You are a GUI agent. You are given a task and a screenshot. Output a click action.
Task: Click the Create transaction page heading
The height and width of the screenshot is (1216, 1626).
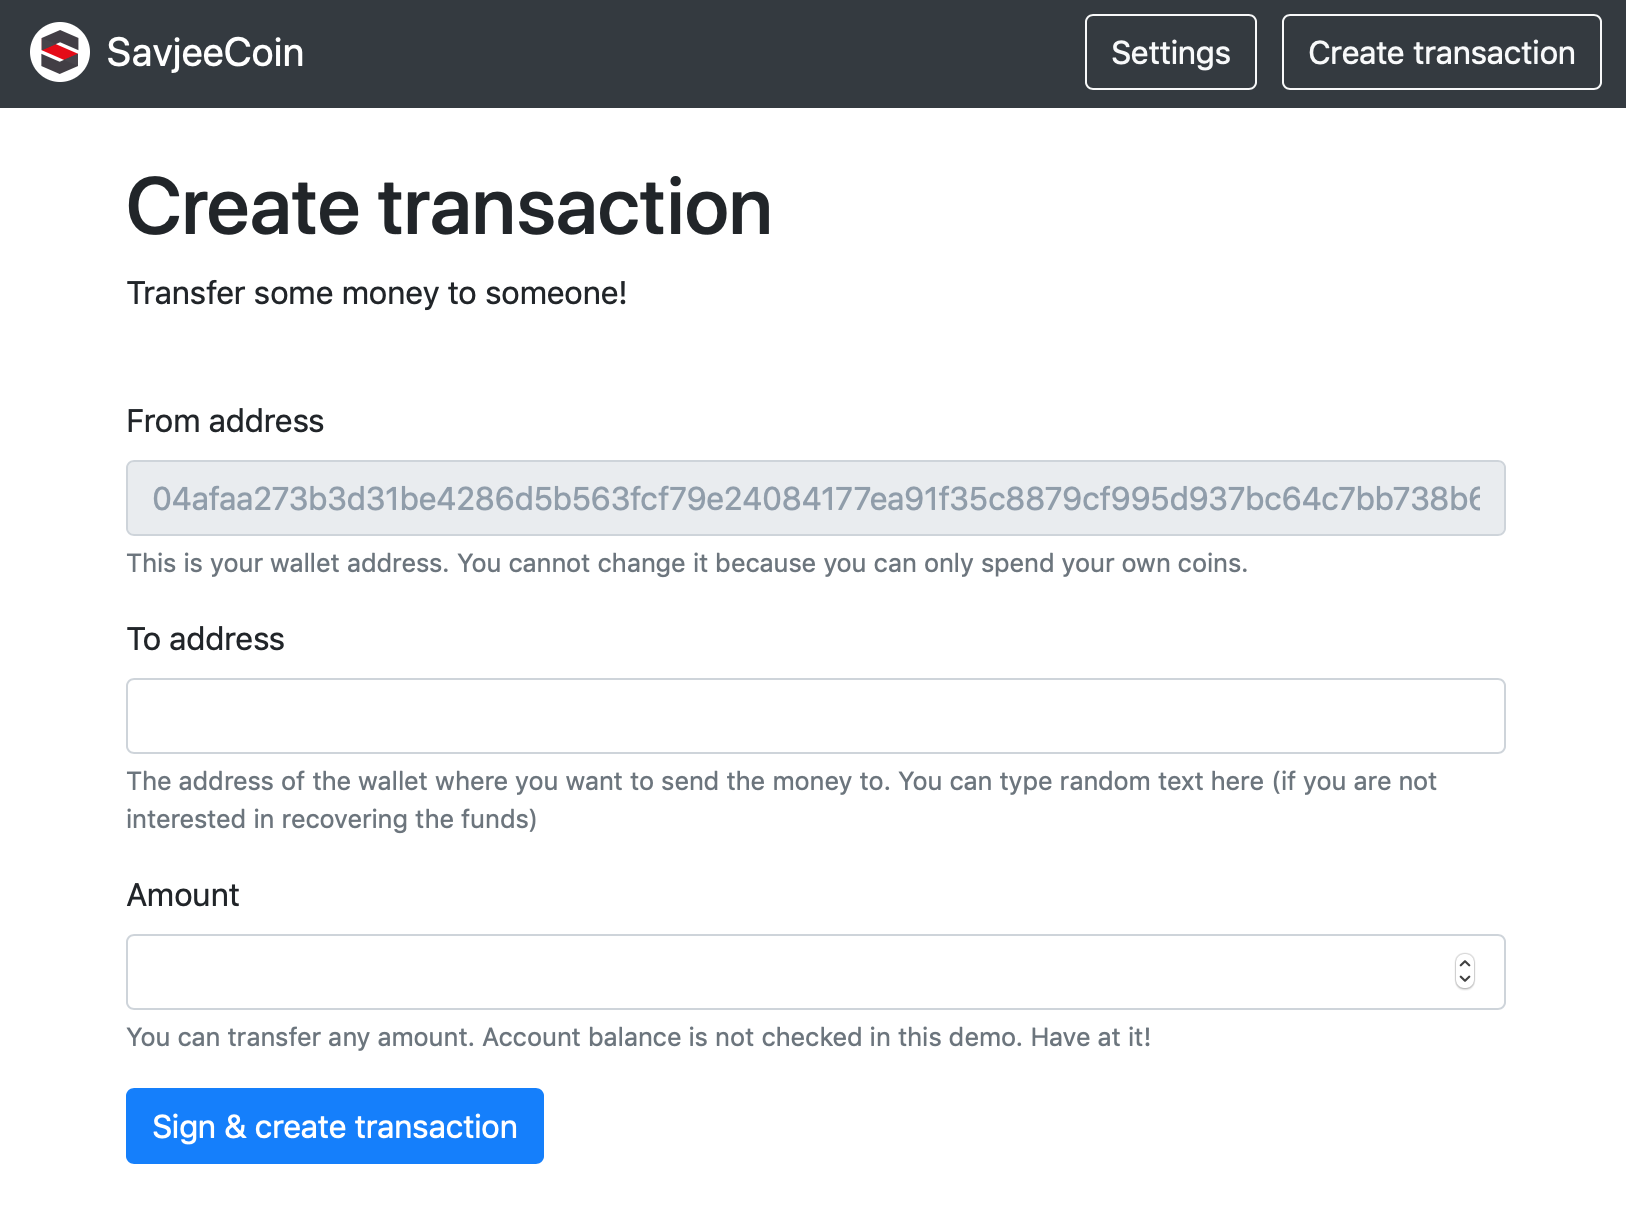coord(449,207)
